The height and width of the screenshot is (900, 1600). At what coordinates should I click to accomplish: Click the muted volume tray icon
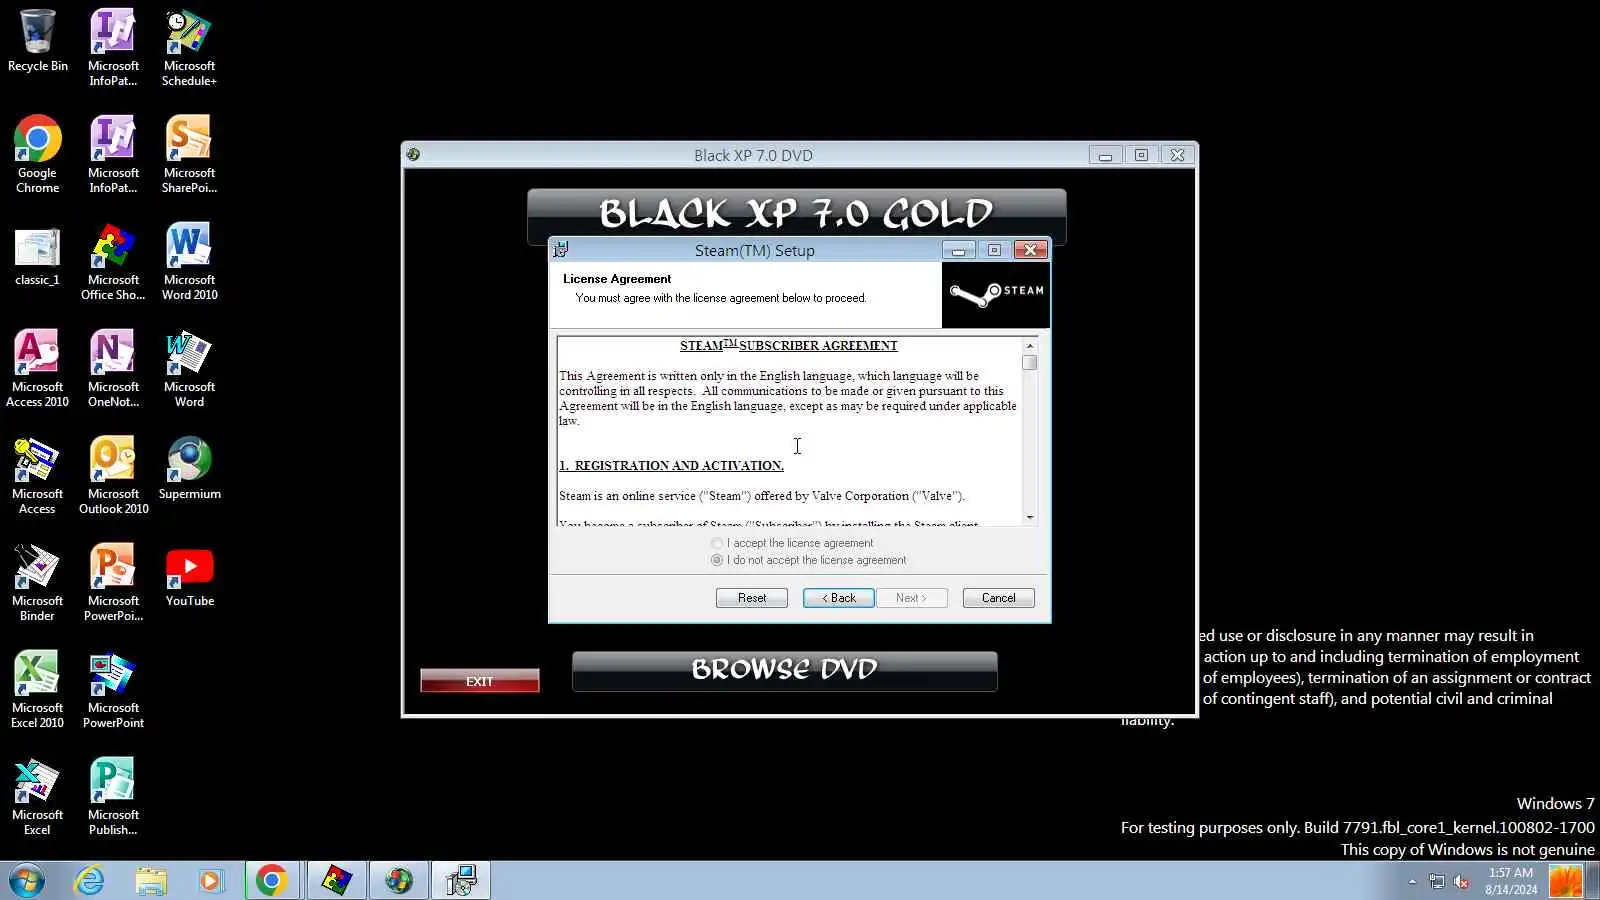point(1461,882)
